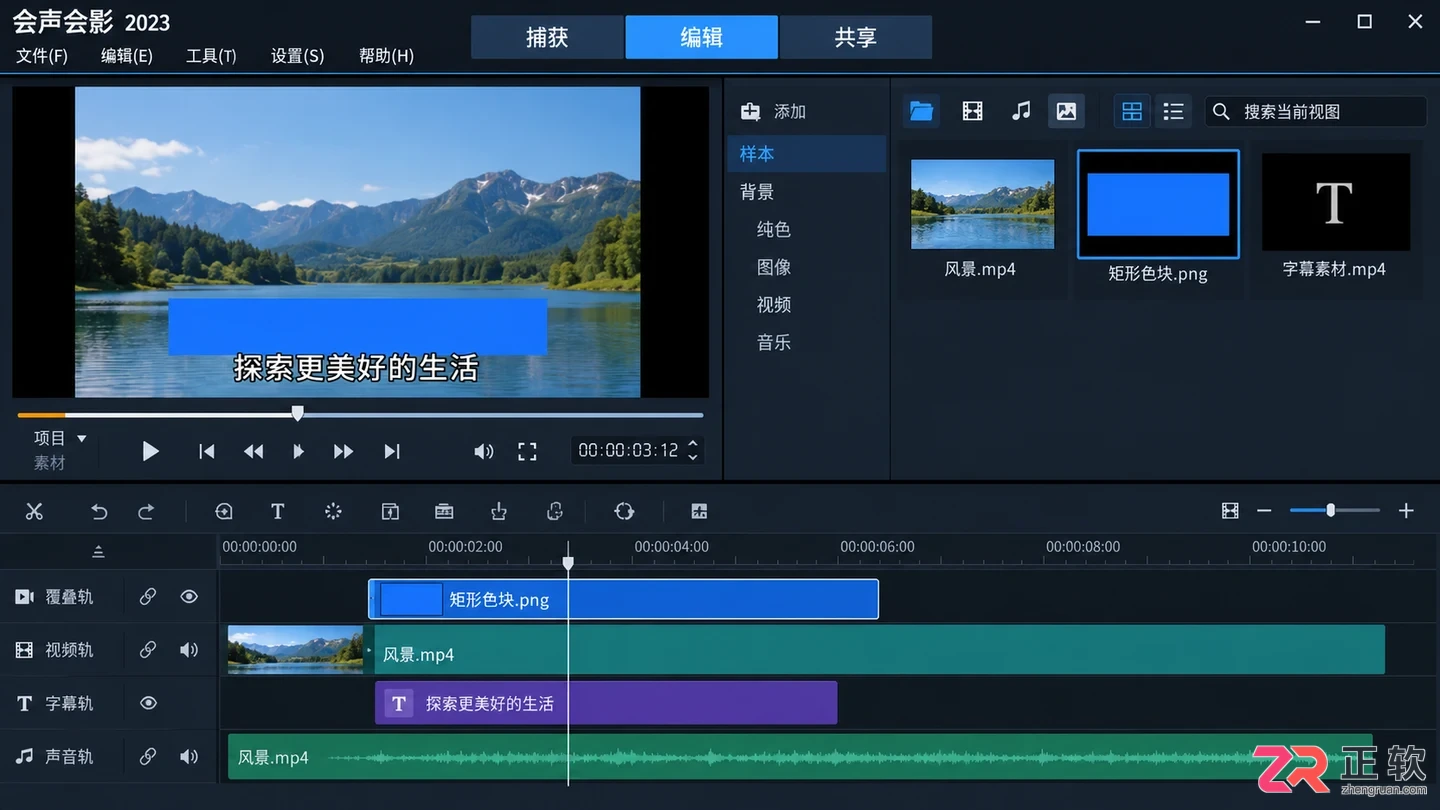Select the scissors split clip tool

[34, 511]
